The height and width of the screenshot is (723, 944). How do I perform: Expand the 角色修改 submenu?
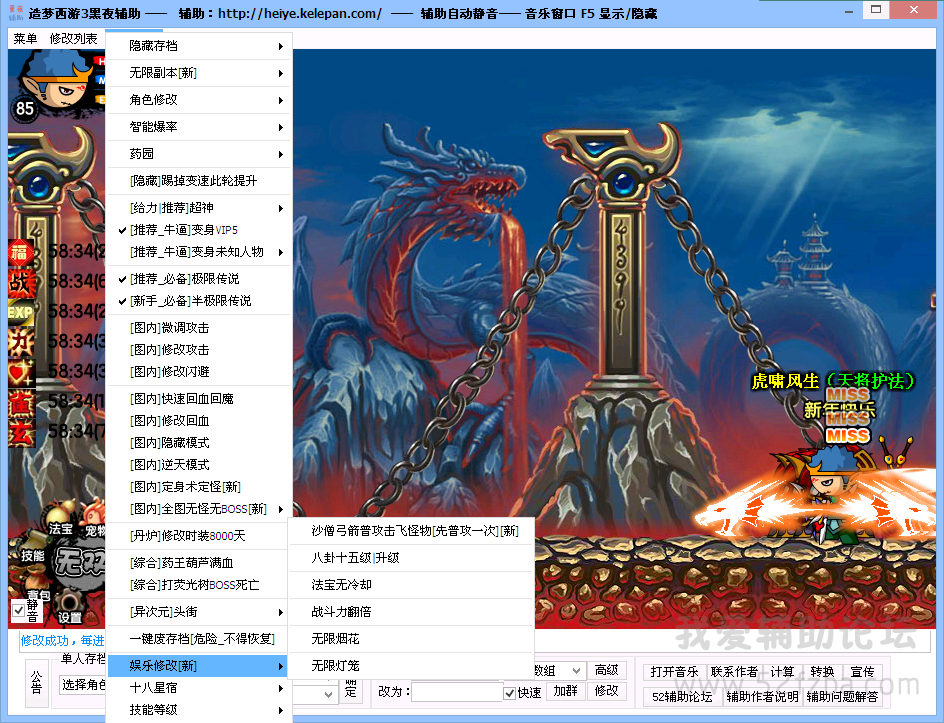coord(199,100)
